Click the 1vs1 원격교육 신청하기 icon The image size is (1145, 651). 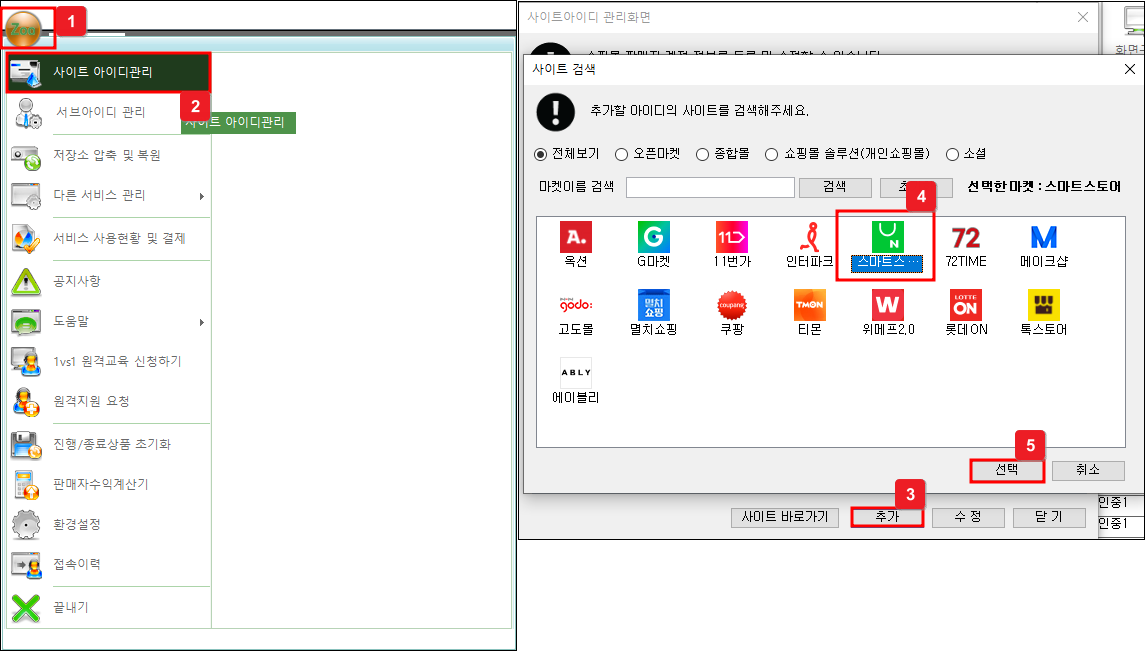pos(26,361)
